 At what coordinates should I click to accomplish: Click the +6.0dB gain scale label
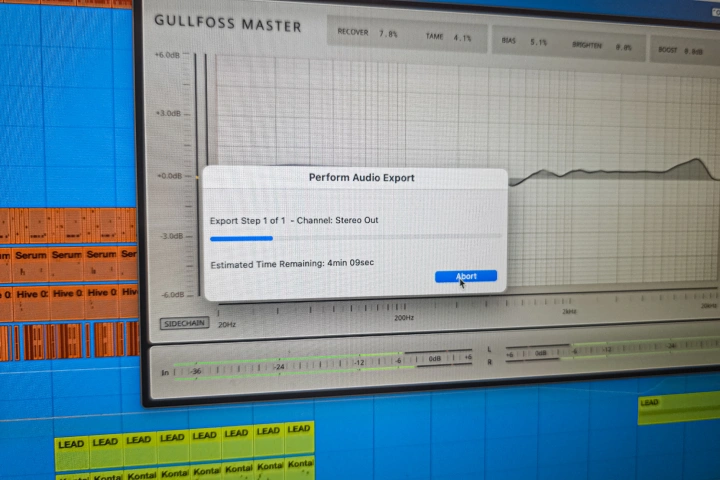pyautogui.click(x=168, y=55)
